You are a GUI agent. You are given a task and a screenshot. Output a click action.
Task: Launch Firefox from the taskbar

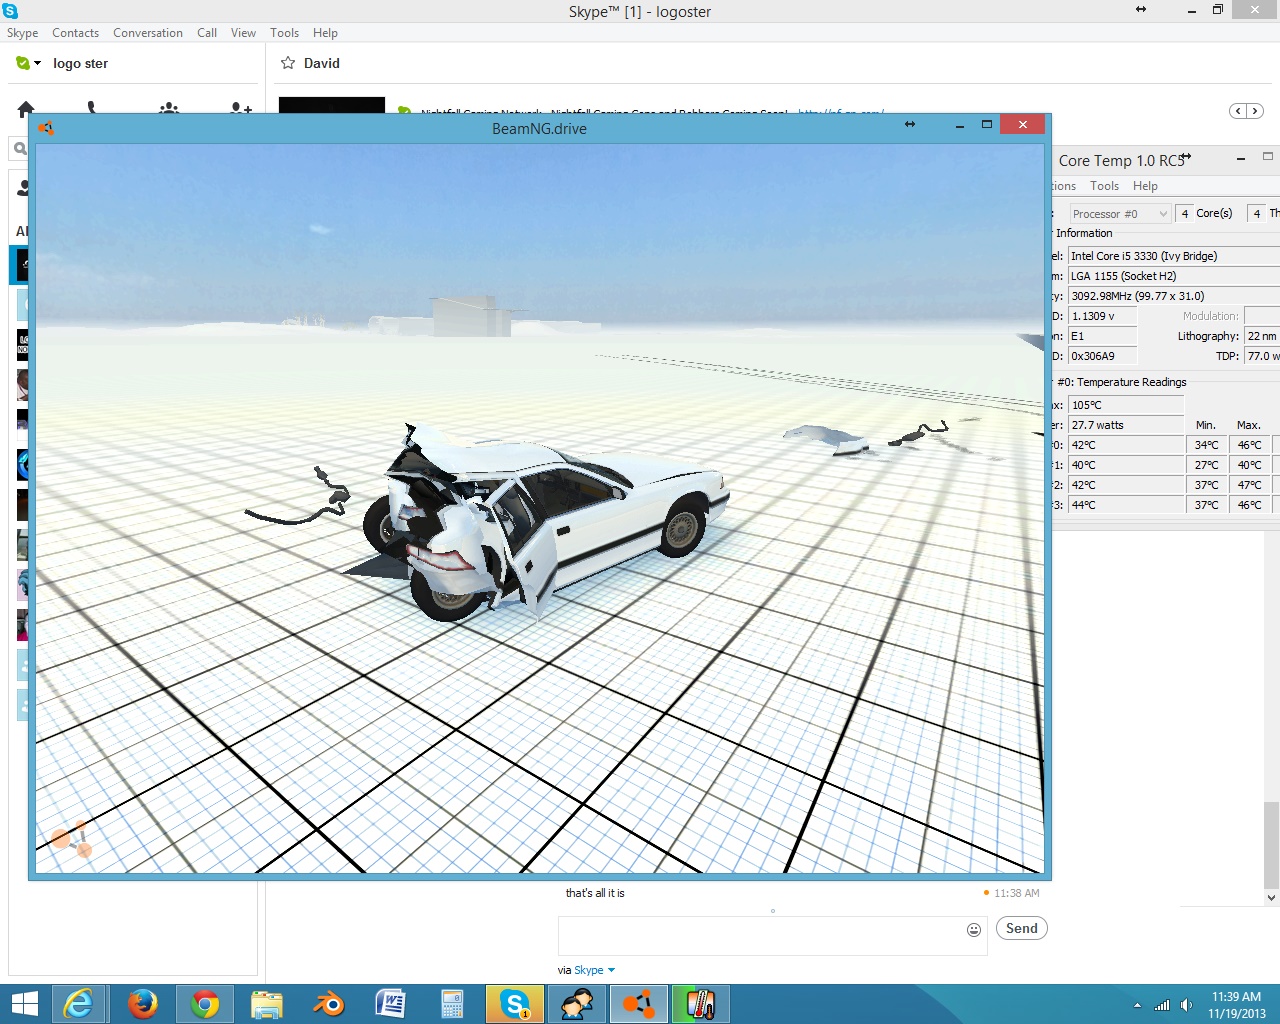coord(142,1004)
